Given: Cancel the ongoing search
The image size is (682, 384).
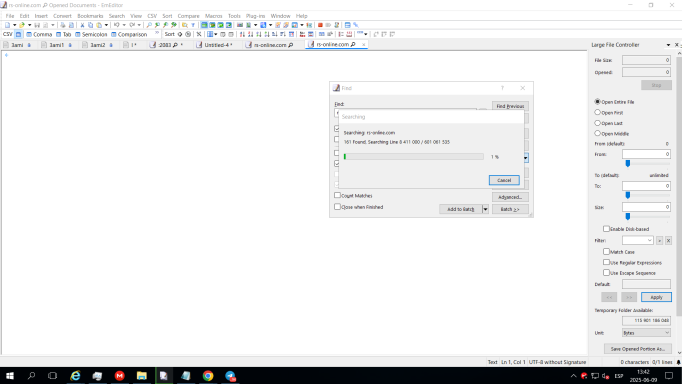Looking at the screenshot, I should 504,180.
